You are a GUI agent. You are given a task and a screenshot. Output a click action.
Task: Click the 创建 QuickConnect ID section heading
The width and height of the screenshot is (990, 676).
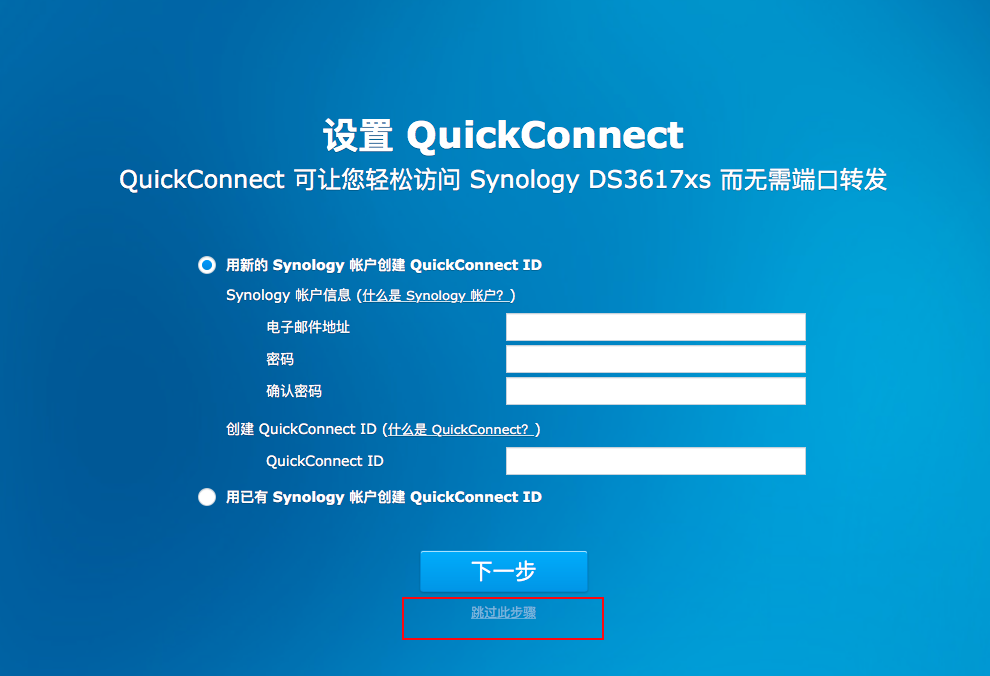[x=301, y=429]
